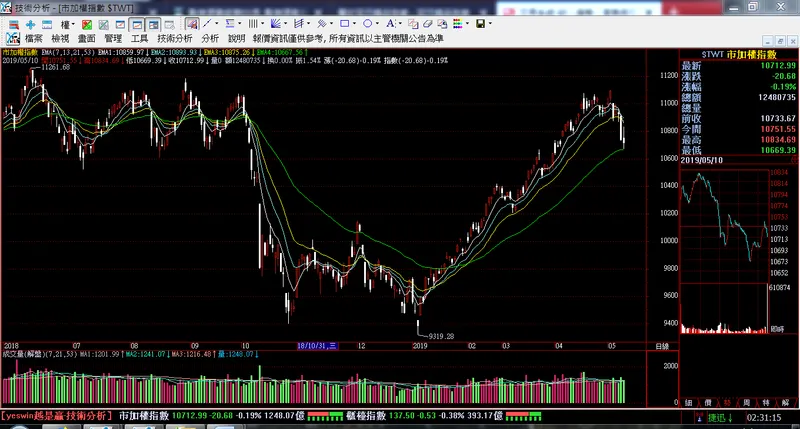The height and width of the screenshot is (429, 800).
Task: Toggle the indicator overlay tool button
Action: click(192, 24)
